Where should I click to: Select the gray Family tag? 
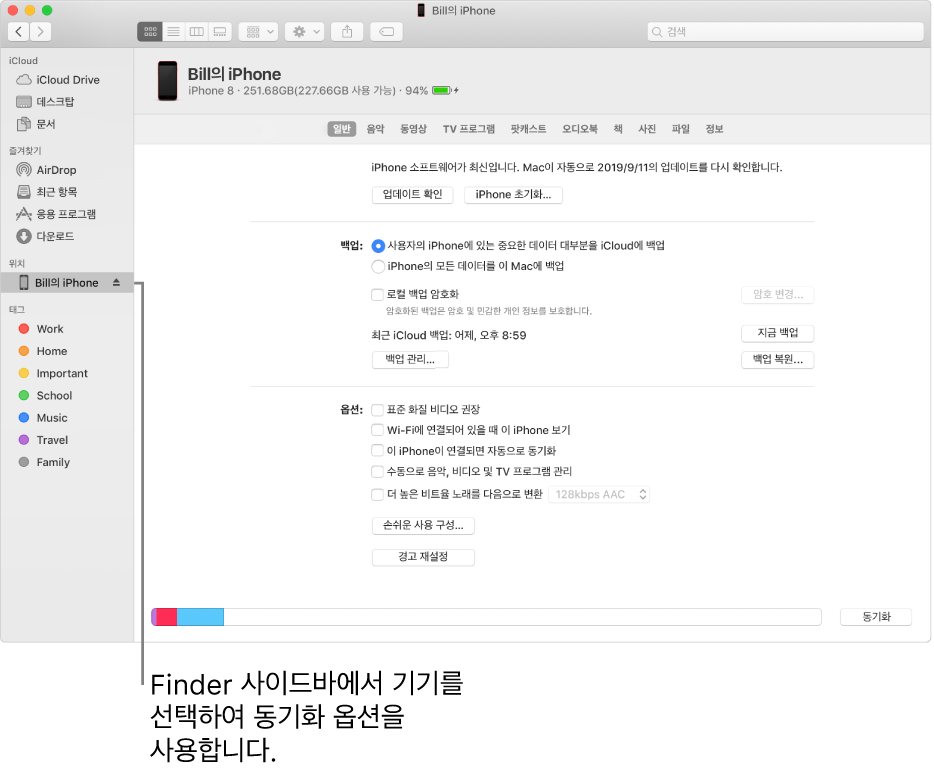[67, 462]
